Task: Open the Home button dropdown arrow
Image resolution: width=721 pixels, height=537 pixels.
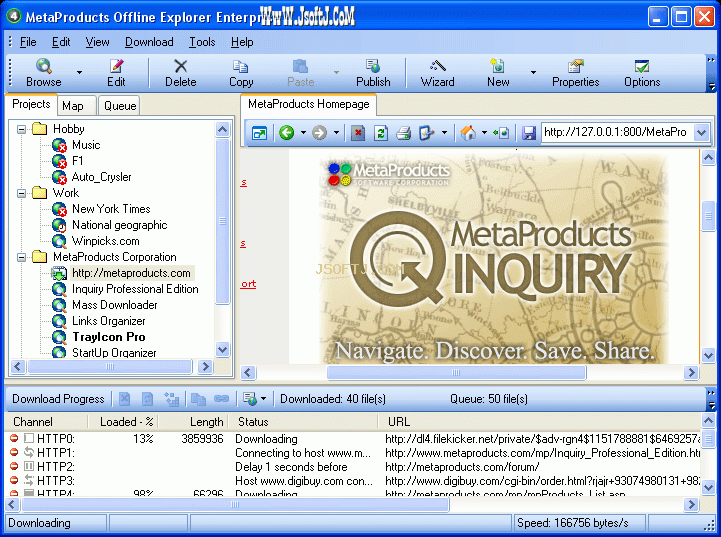Action: pyautogui.click(x=484, y=133)
